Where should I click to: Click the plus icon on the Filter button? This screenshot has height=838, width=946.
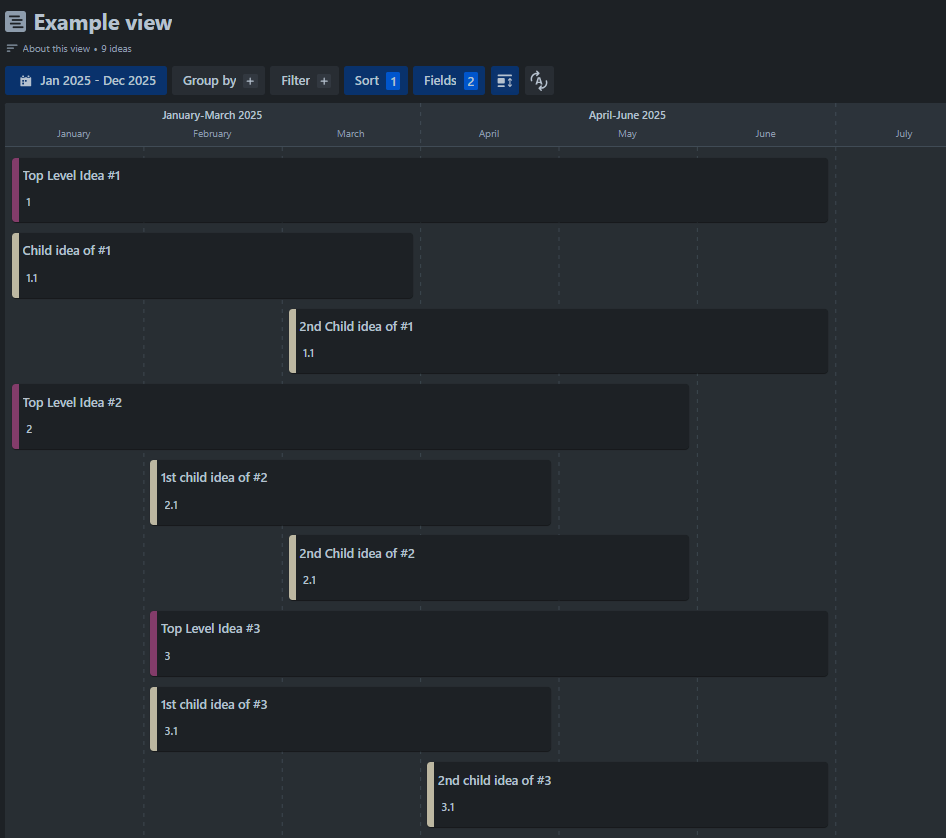pyautogui.click(x=324, y=81)
